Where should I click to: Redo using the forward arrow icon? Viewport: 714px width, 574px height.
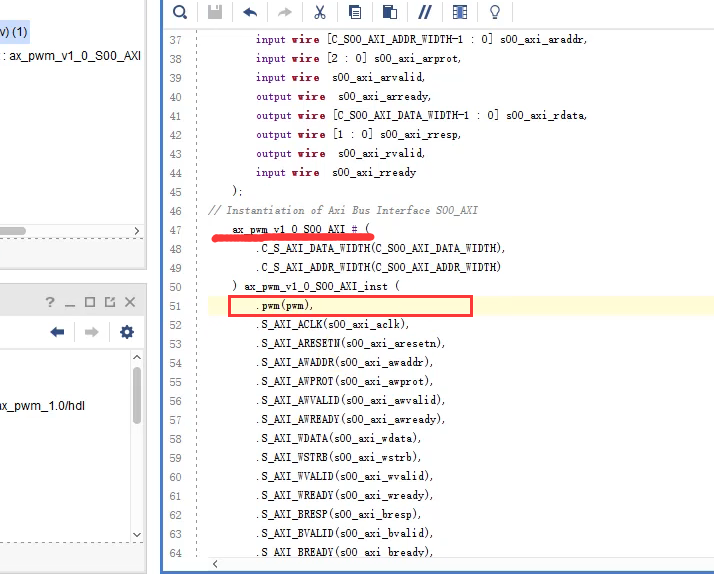pyautogui.click(x=285, y=12)
